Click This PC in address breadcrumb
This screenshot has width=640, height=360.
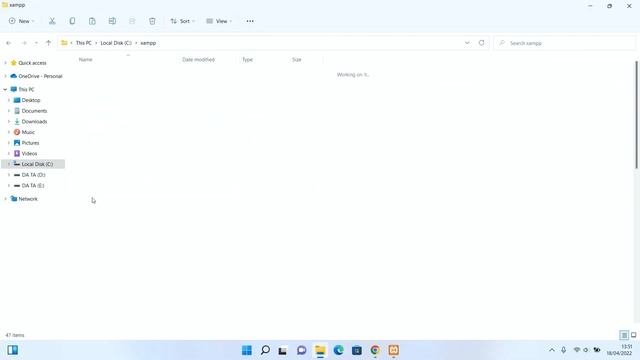click(84, 43)
